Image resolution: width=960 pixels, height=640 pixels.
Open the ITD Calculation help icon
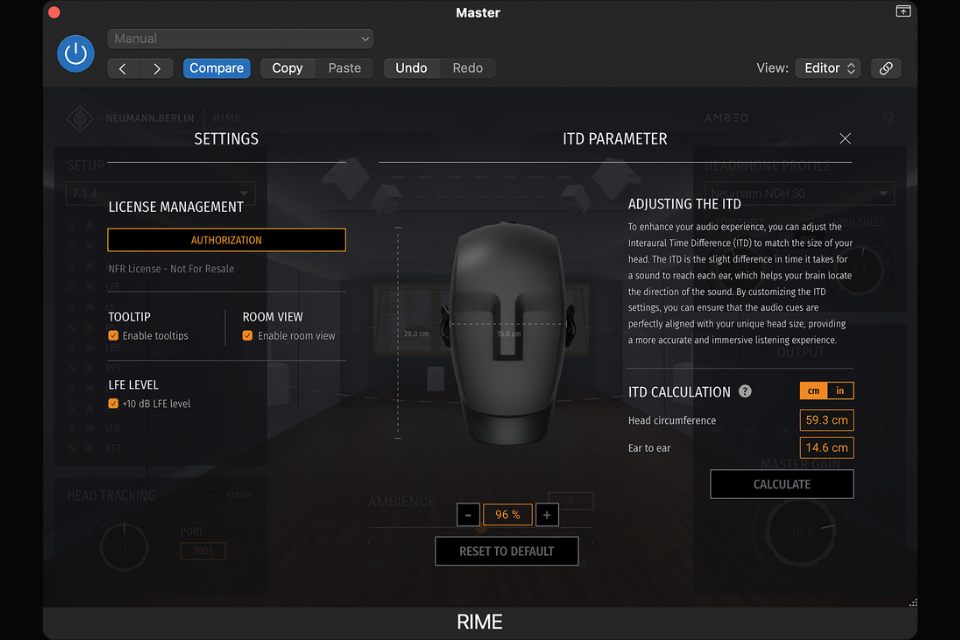pyautogui.click(x=744, y=391)
